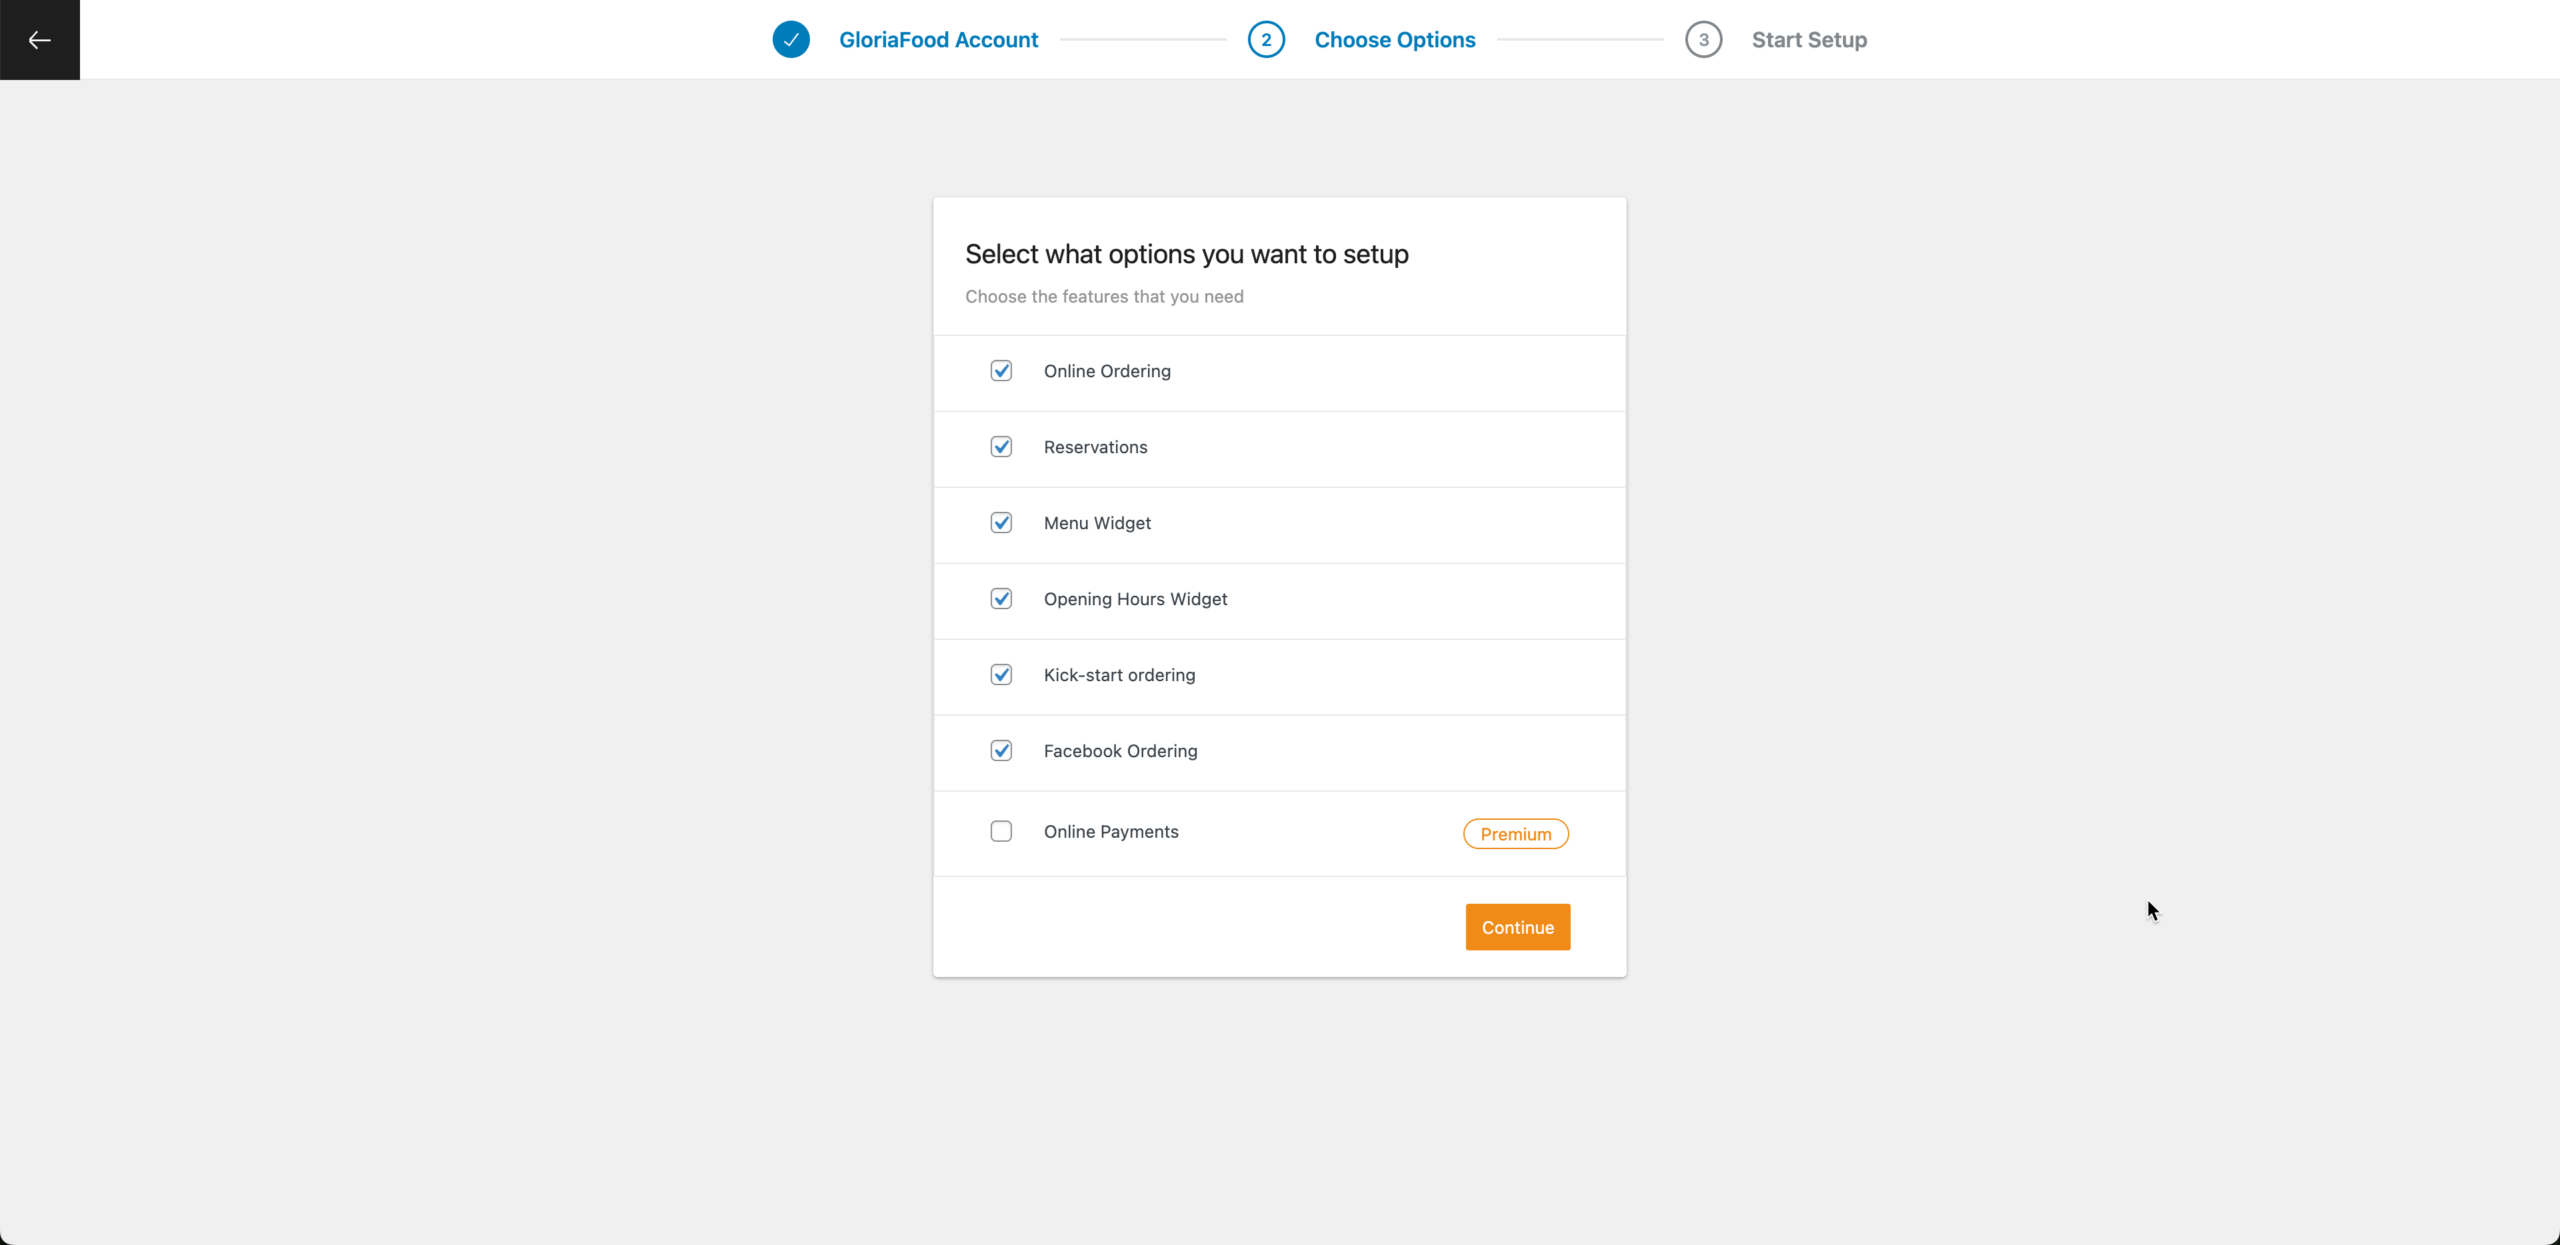Screen dimensions: 2560x1245
Task: Click the step 3 circle icon
Action: point(1703,40)
